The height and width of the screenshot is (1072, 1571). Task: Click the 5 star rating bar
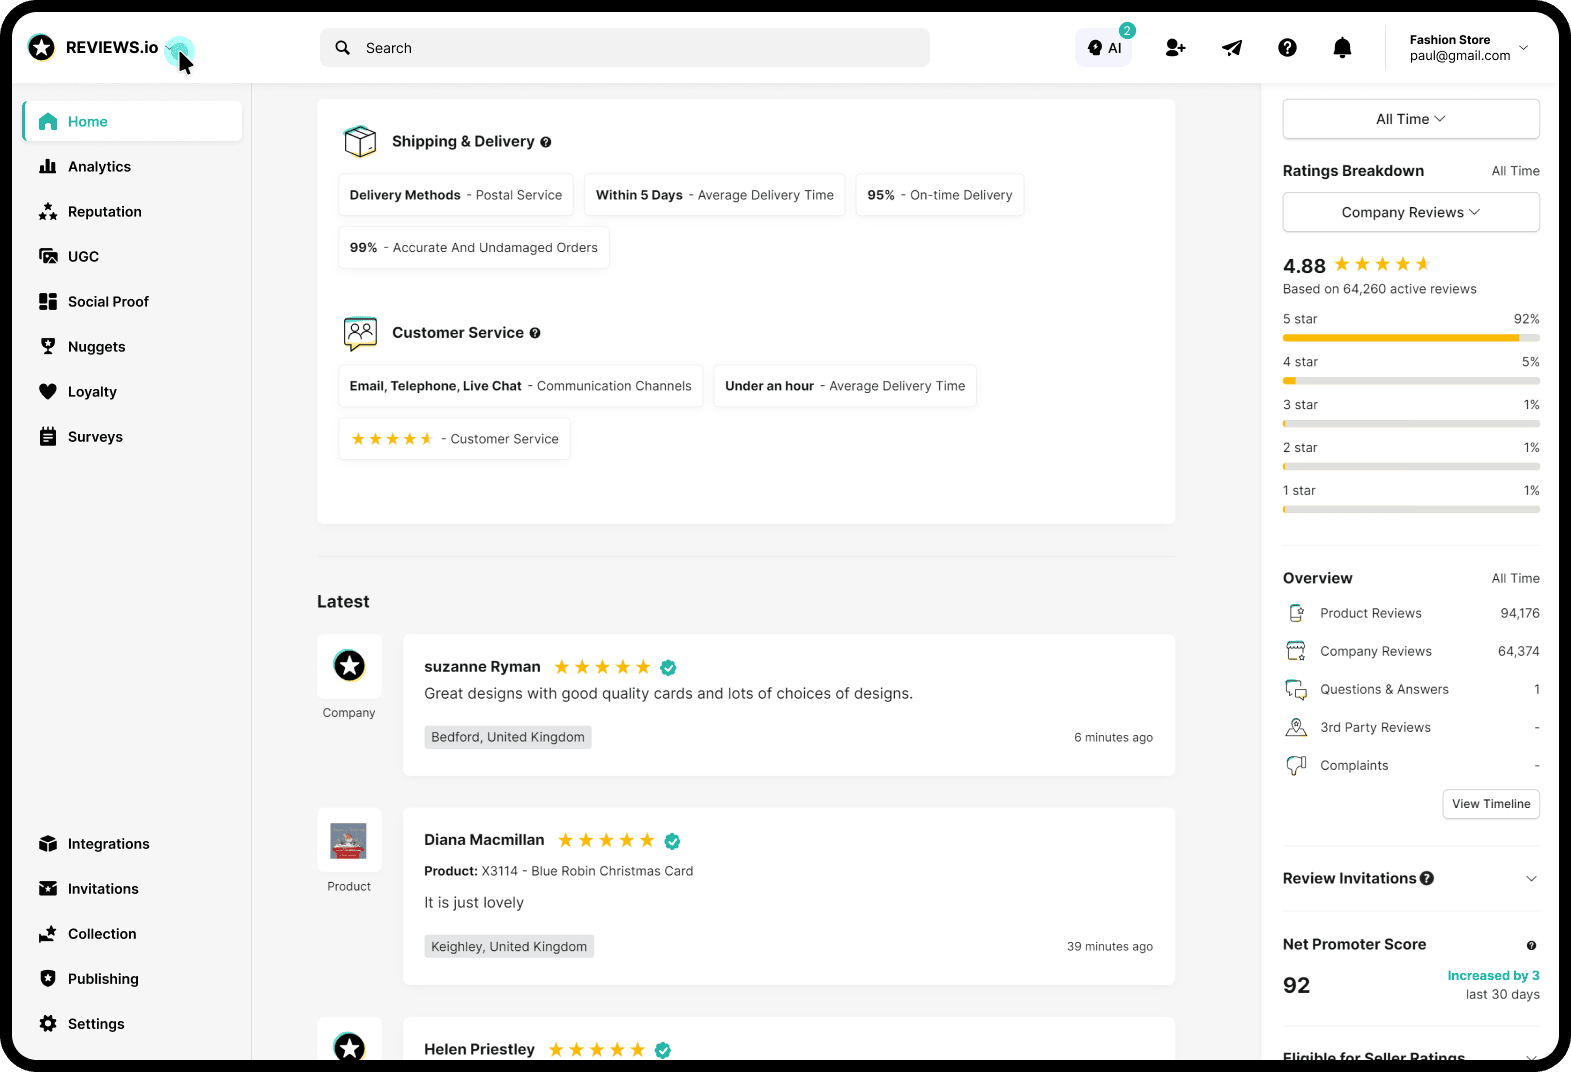pos(1410,338)
